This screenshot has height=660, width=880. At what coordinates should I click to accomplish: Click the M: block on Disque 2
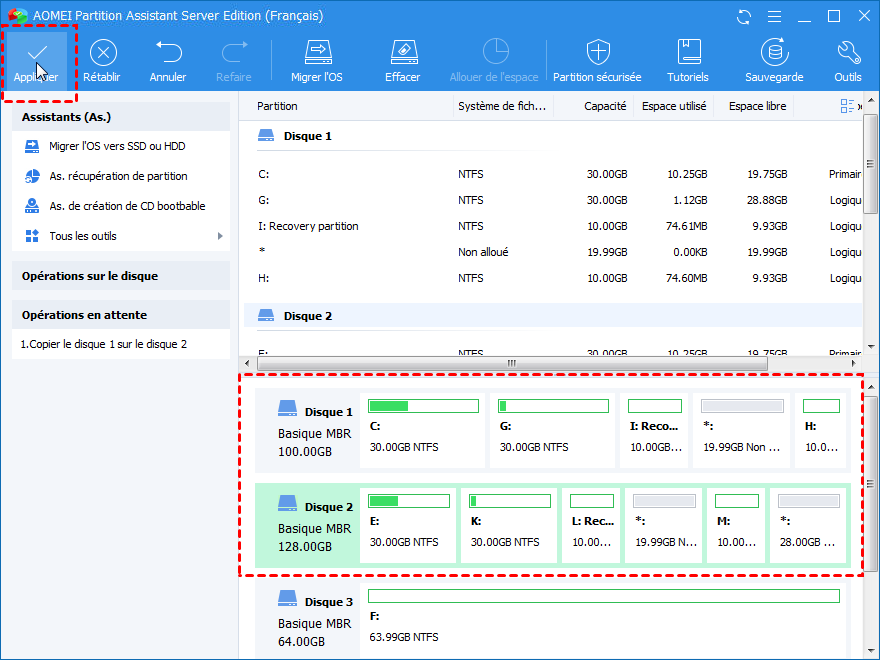(x=736, y=525)
